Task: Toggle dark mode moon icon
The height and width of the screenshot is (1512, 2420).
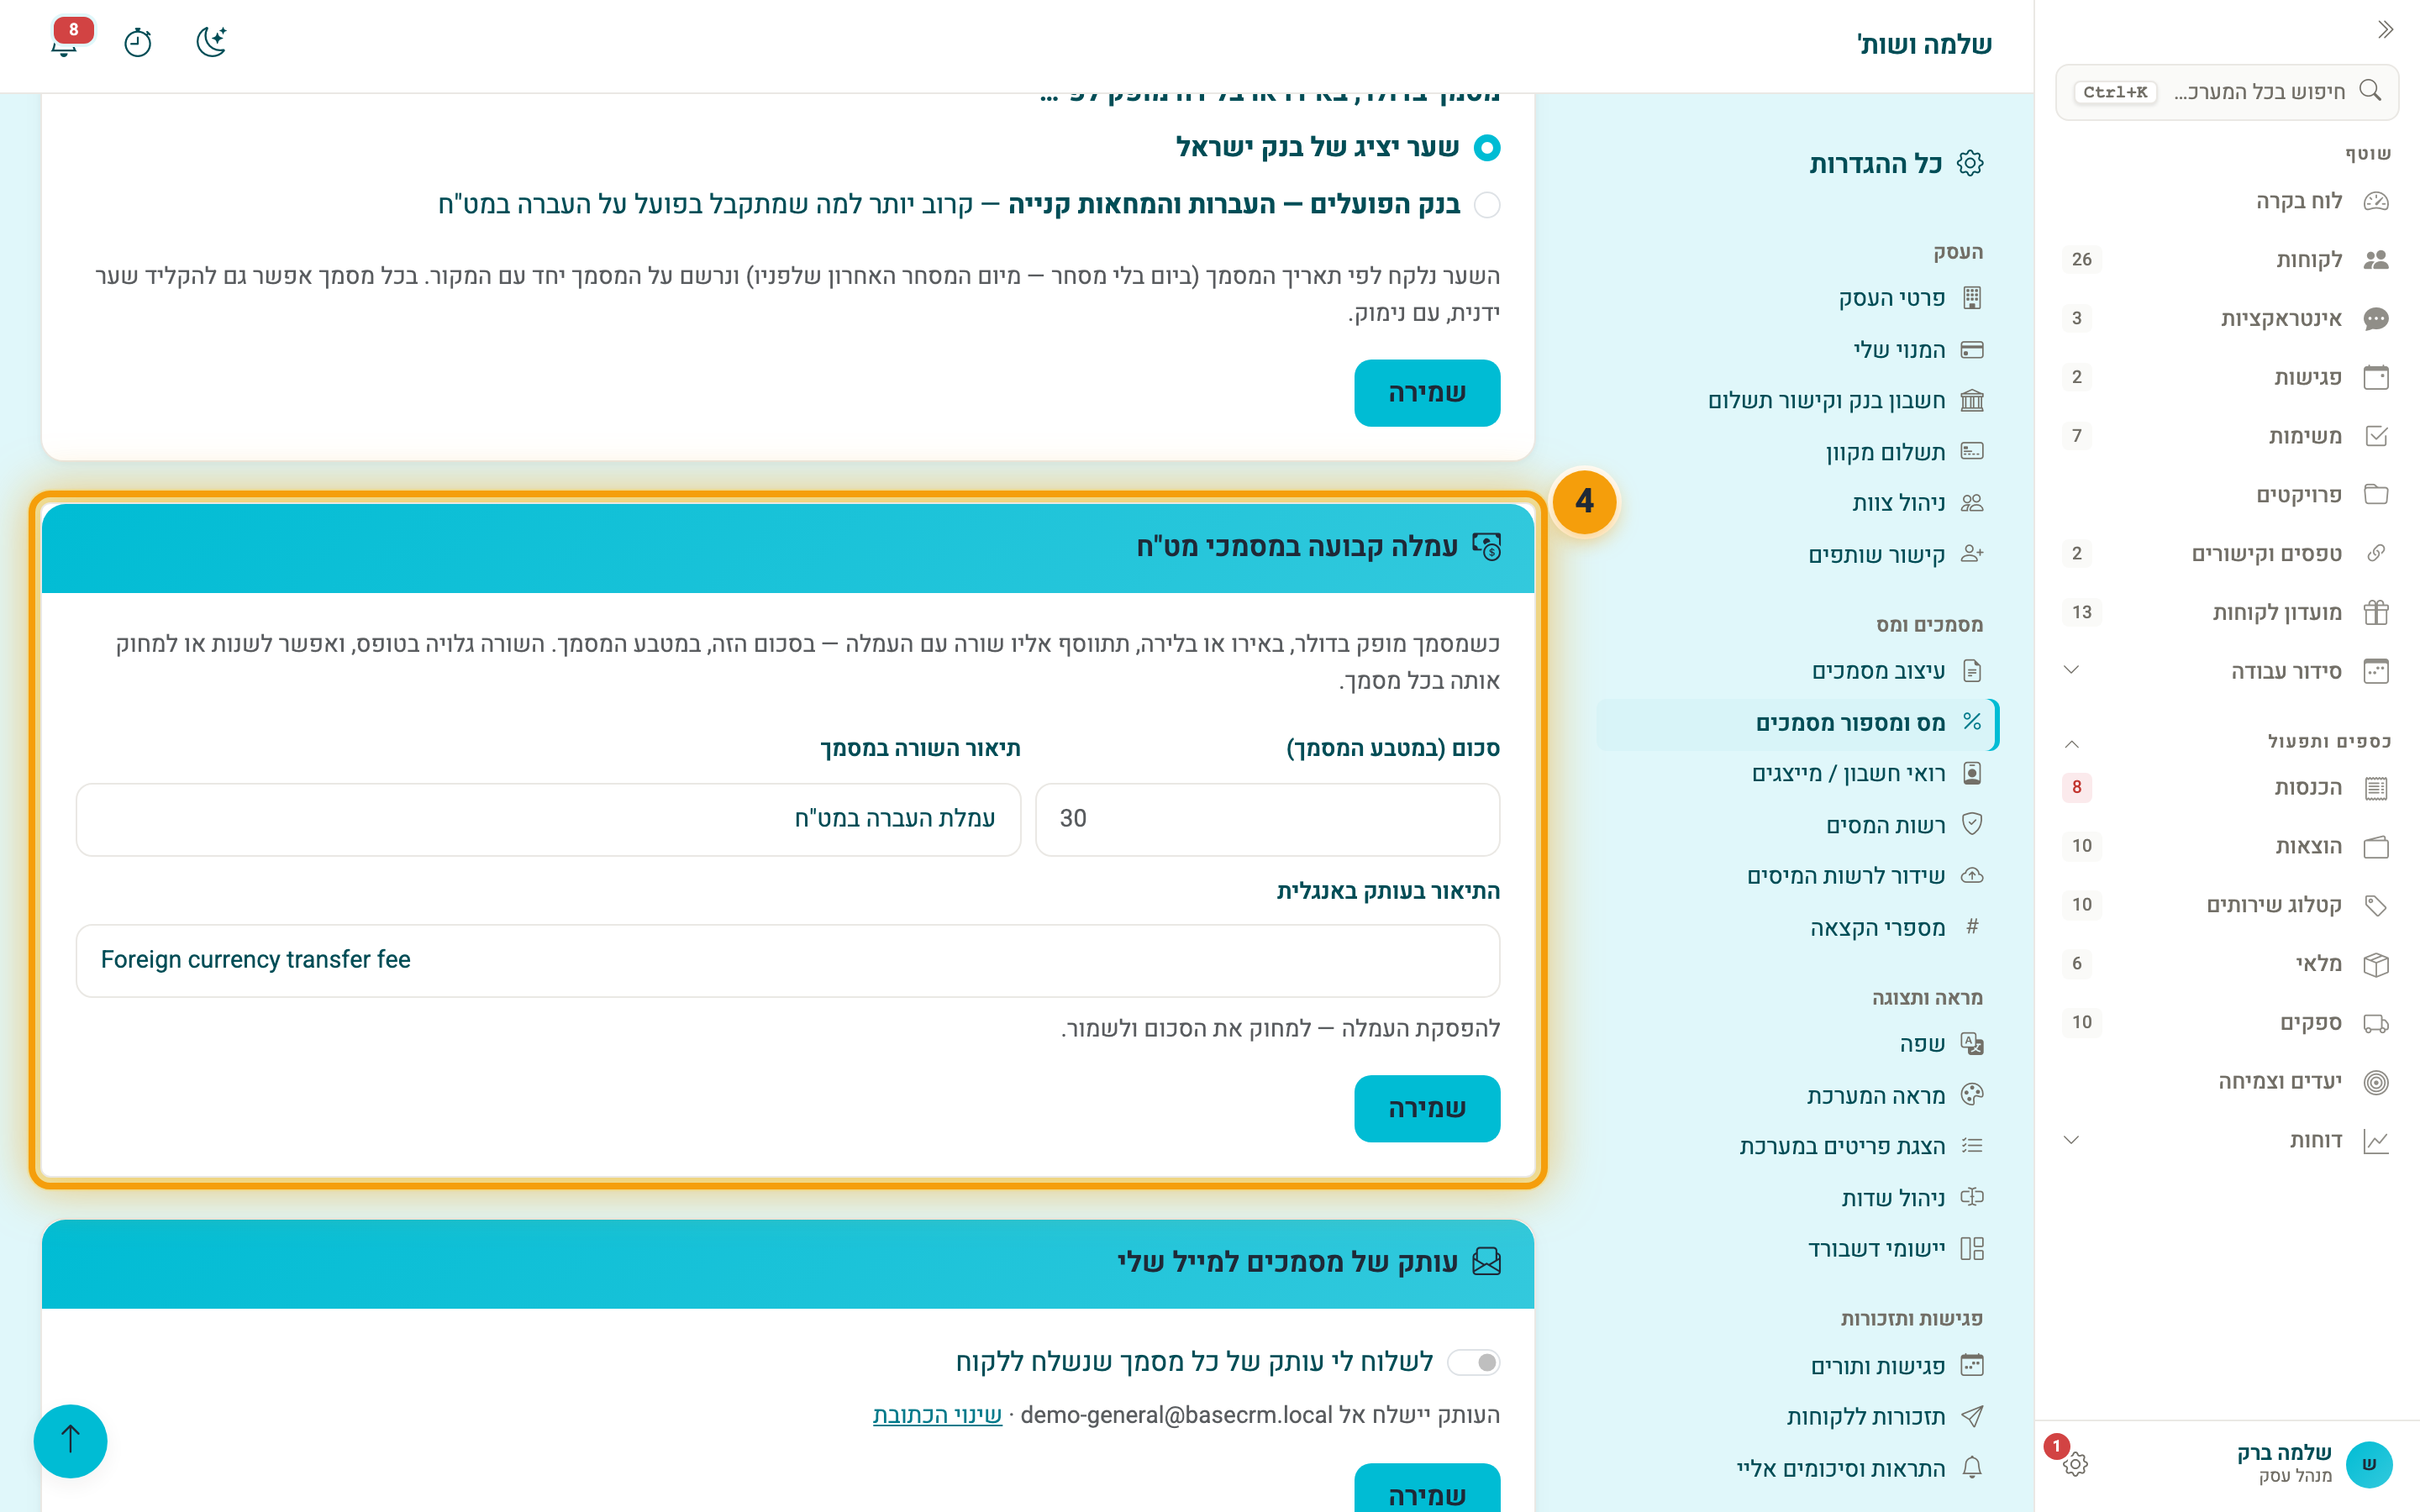Action: (211, 42)
